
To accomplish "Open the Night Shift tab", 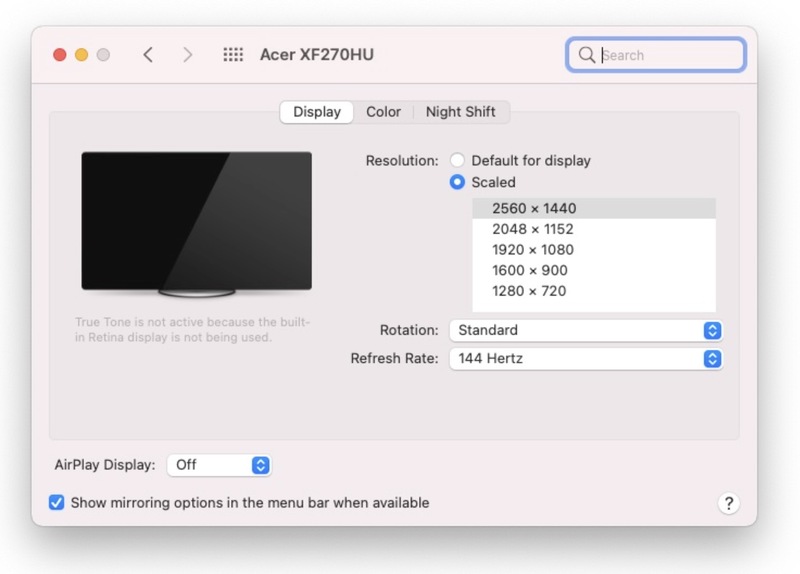I will pos(461,112).
